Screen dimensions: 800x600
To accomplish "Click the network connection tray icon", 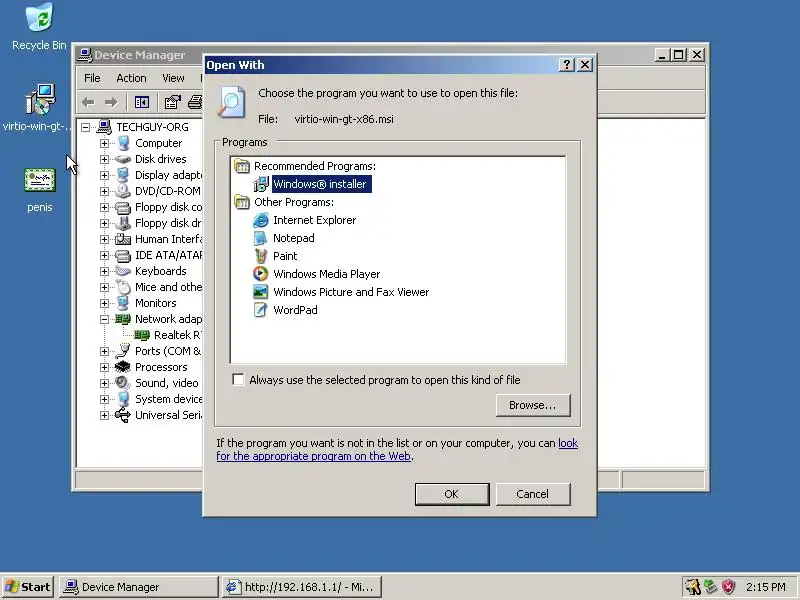I will 710,587.
